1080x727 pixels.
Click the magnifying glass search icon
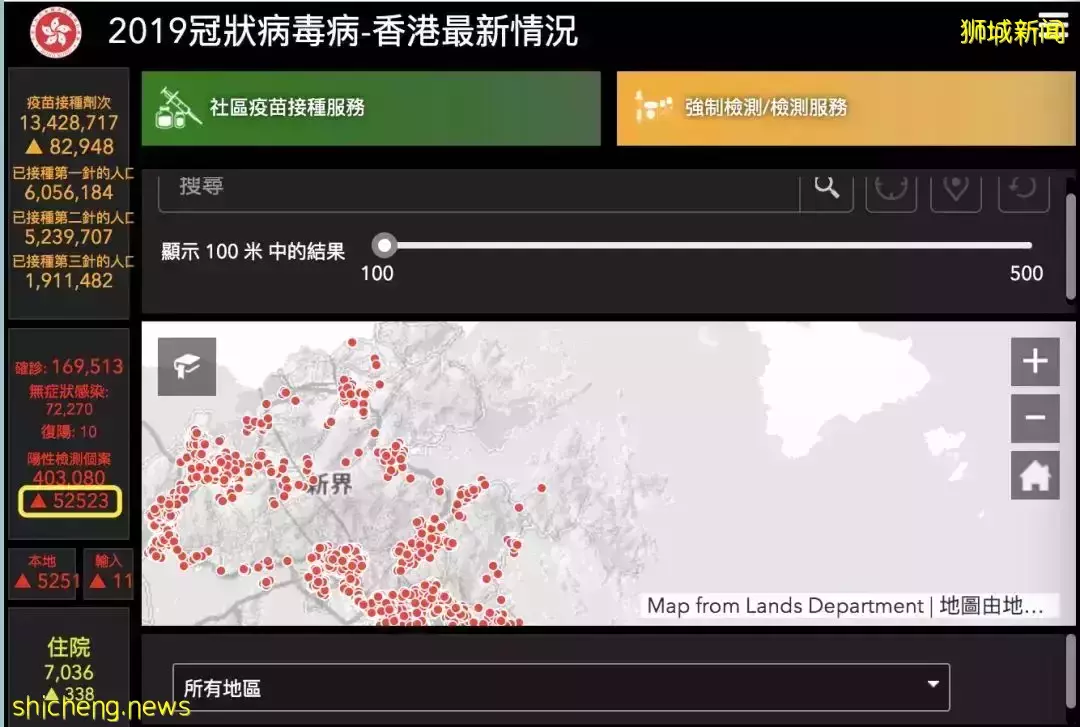(x=826, y=187)
